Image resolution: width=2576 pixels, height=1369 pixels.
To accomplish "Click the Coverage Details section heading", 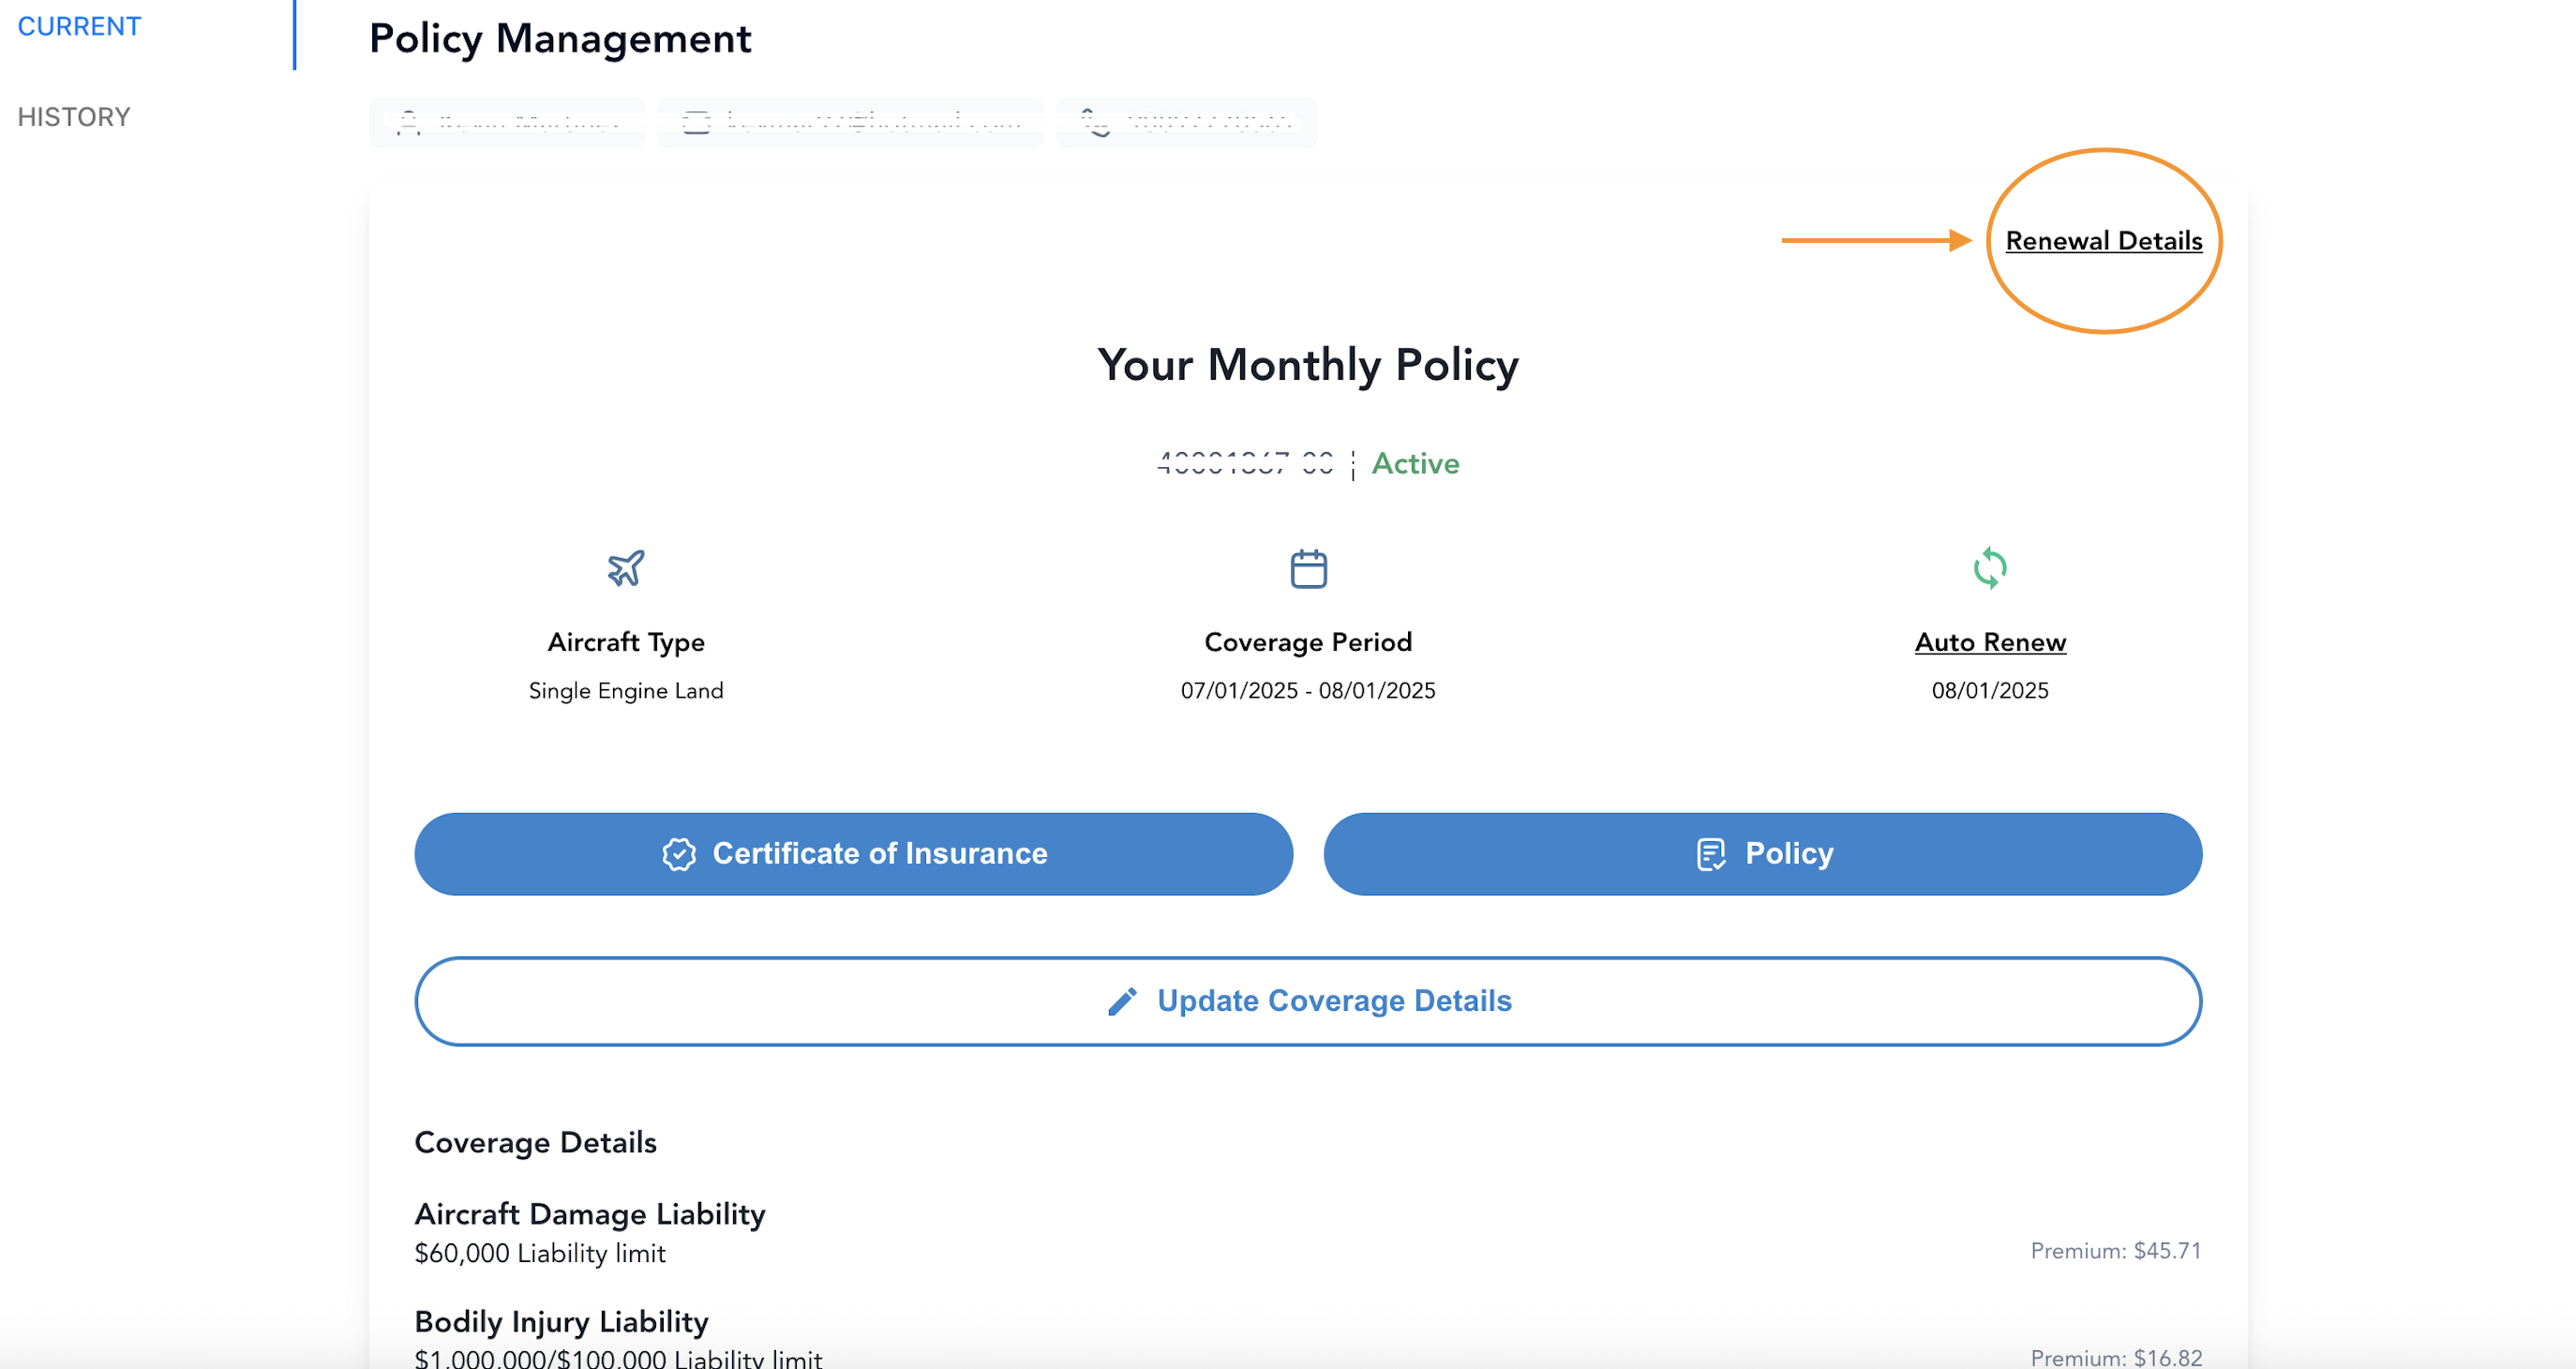I will [536, 1142].
